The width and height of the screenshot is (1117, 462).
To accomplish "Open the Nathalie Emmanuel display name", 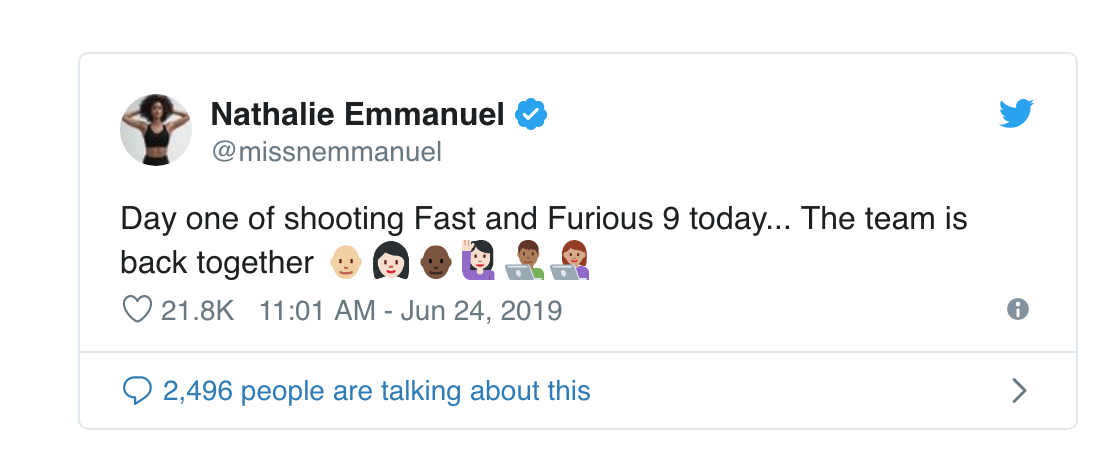I will (x=357, y=115).
